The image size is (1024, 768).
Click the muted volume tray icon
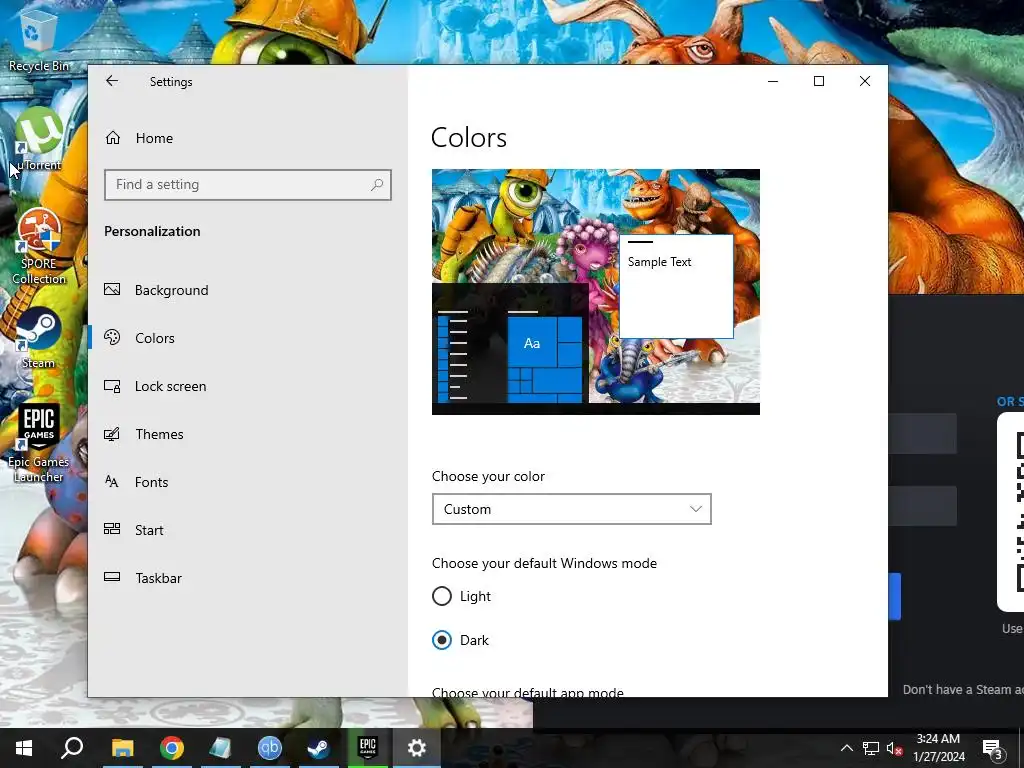895,748
